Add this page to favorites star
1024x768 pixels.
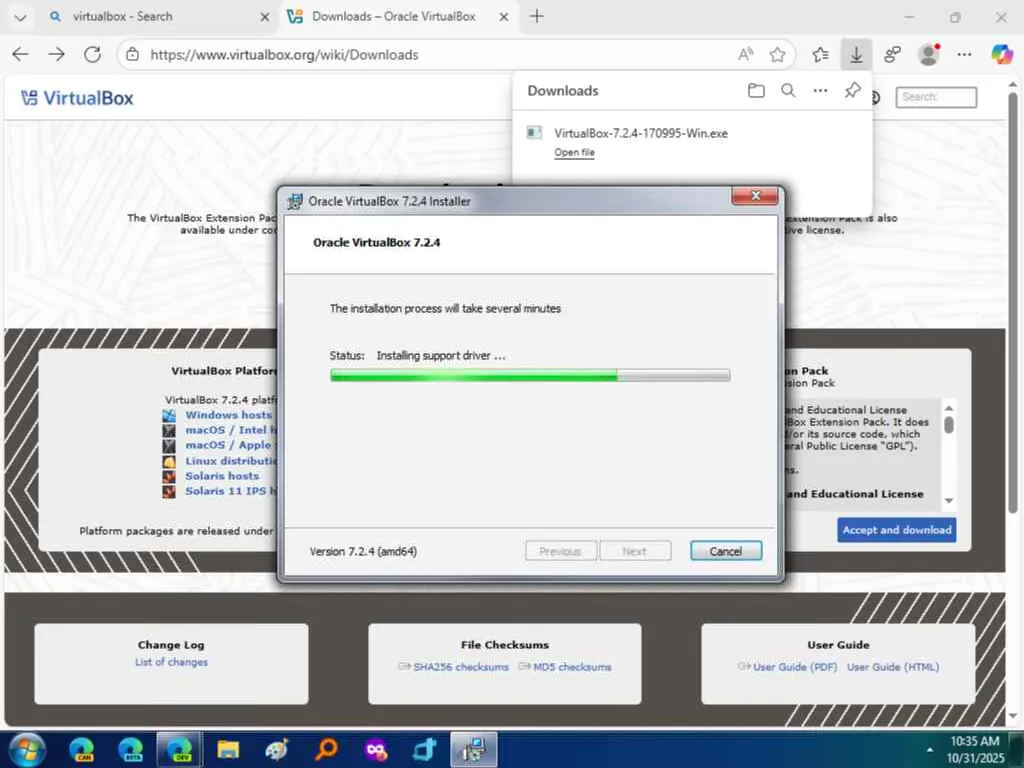coord(777,54)
